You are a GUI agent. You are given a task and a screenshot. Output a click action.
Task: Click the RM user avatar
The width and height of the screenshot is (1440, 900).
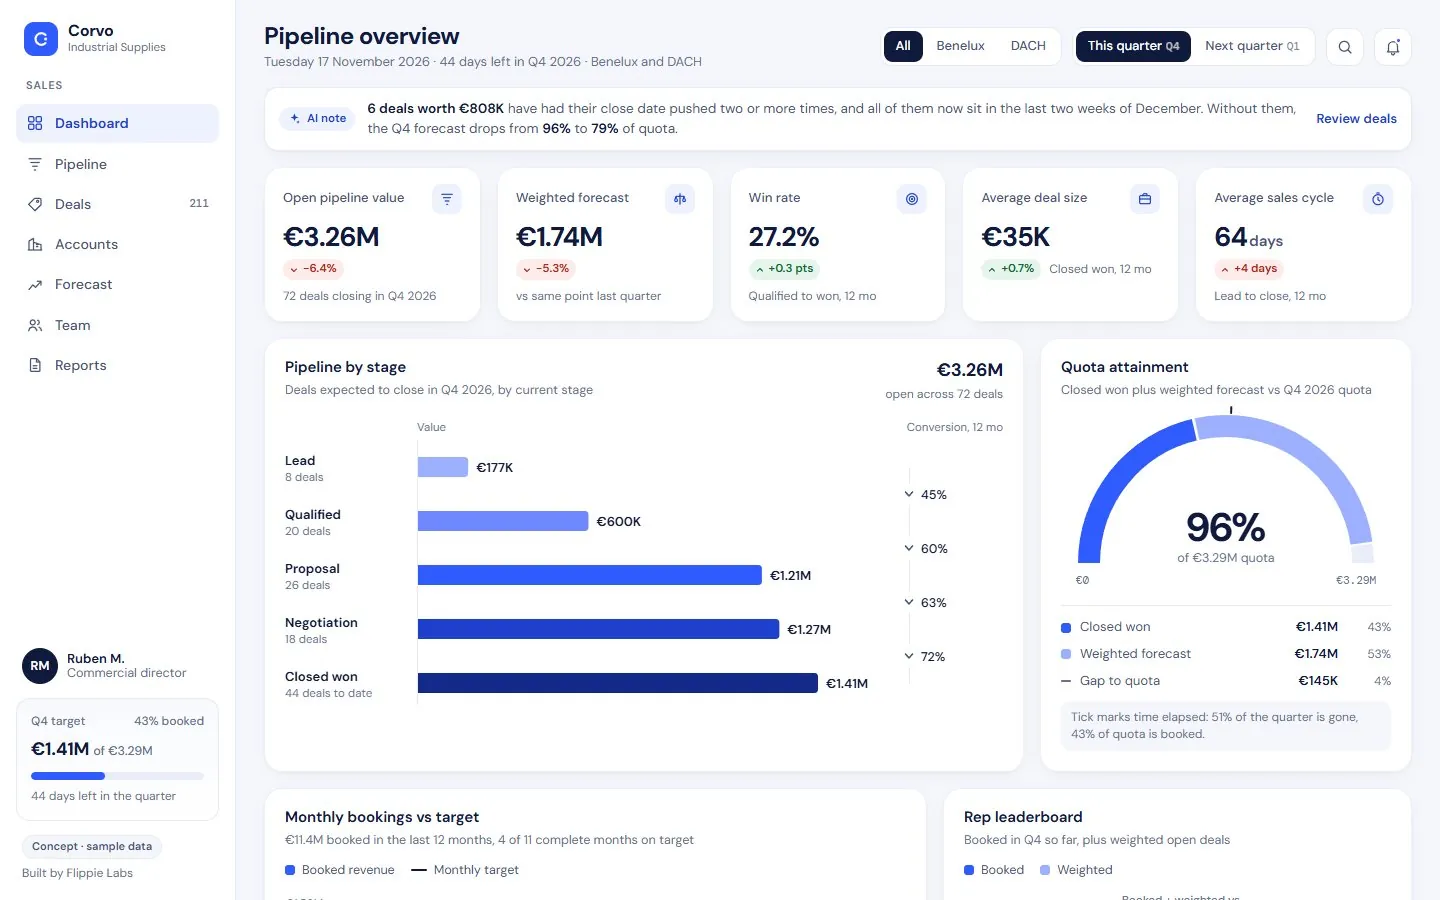pyautogui.click(x=40, y=666)
